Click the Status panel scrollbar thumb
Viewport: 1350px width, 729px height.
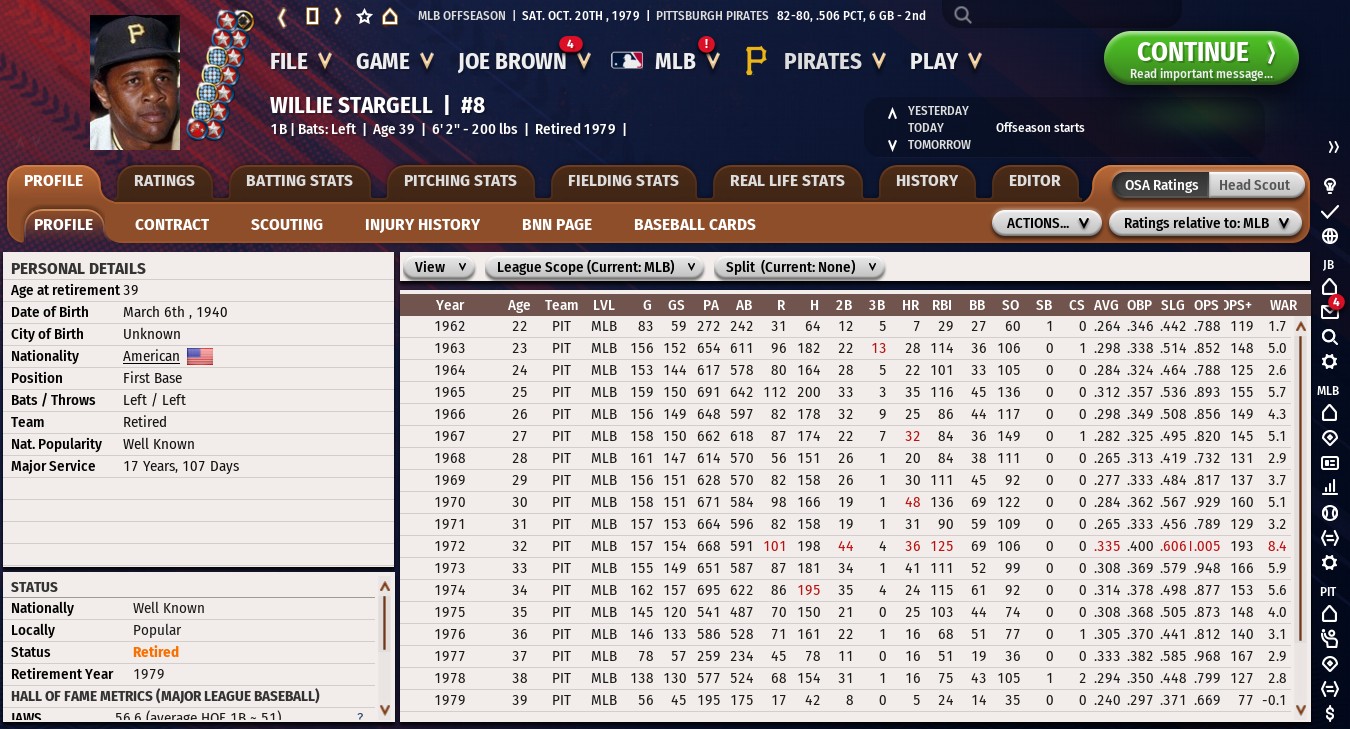click(x=385, y=622)
